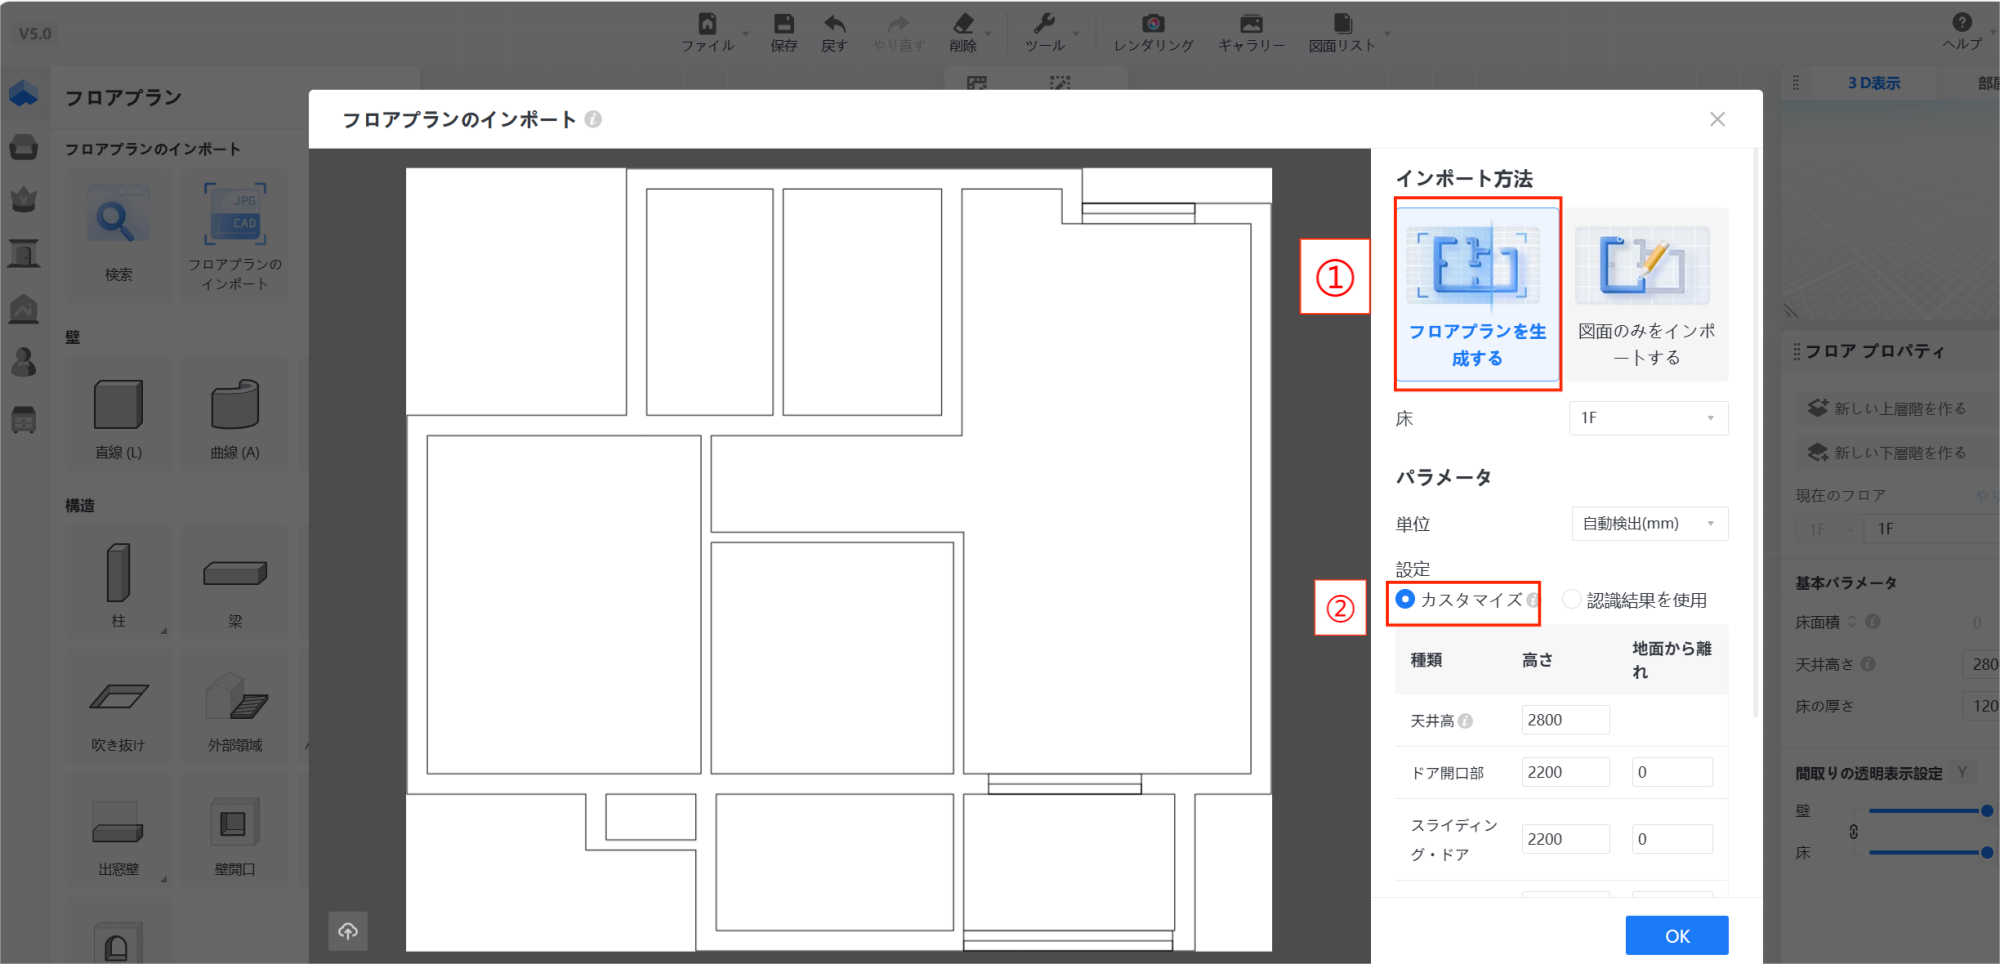
Task: Click 新しい上層階を作る button
Action: (x=1888, y=409)
